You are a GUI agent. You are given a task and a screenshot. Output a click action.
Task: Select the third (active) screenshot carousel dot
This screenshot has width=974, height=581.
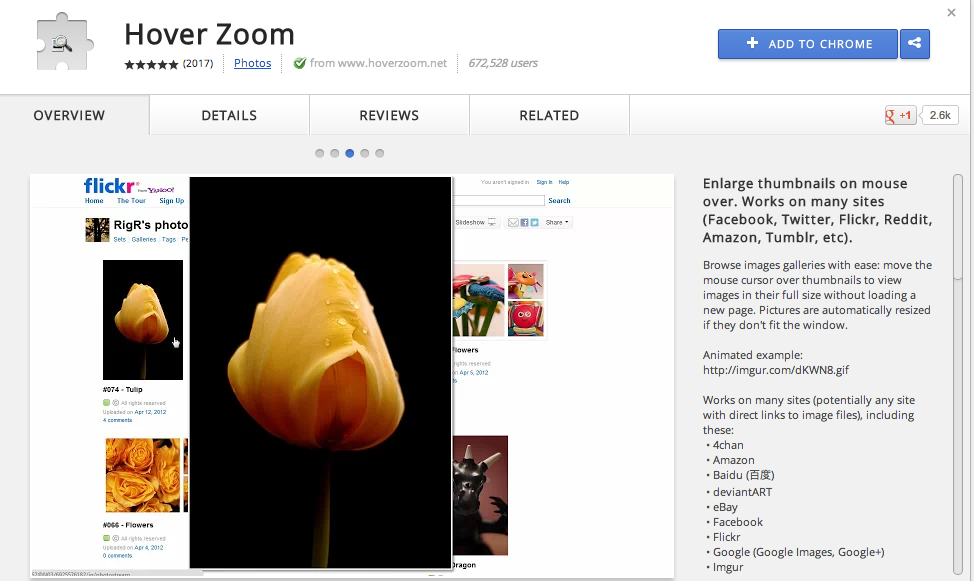[350, 153]
